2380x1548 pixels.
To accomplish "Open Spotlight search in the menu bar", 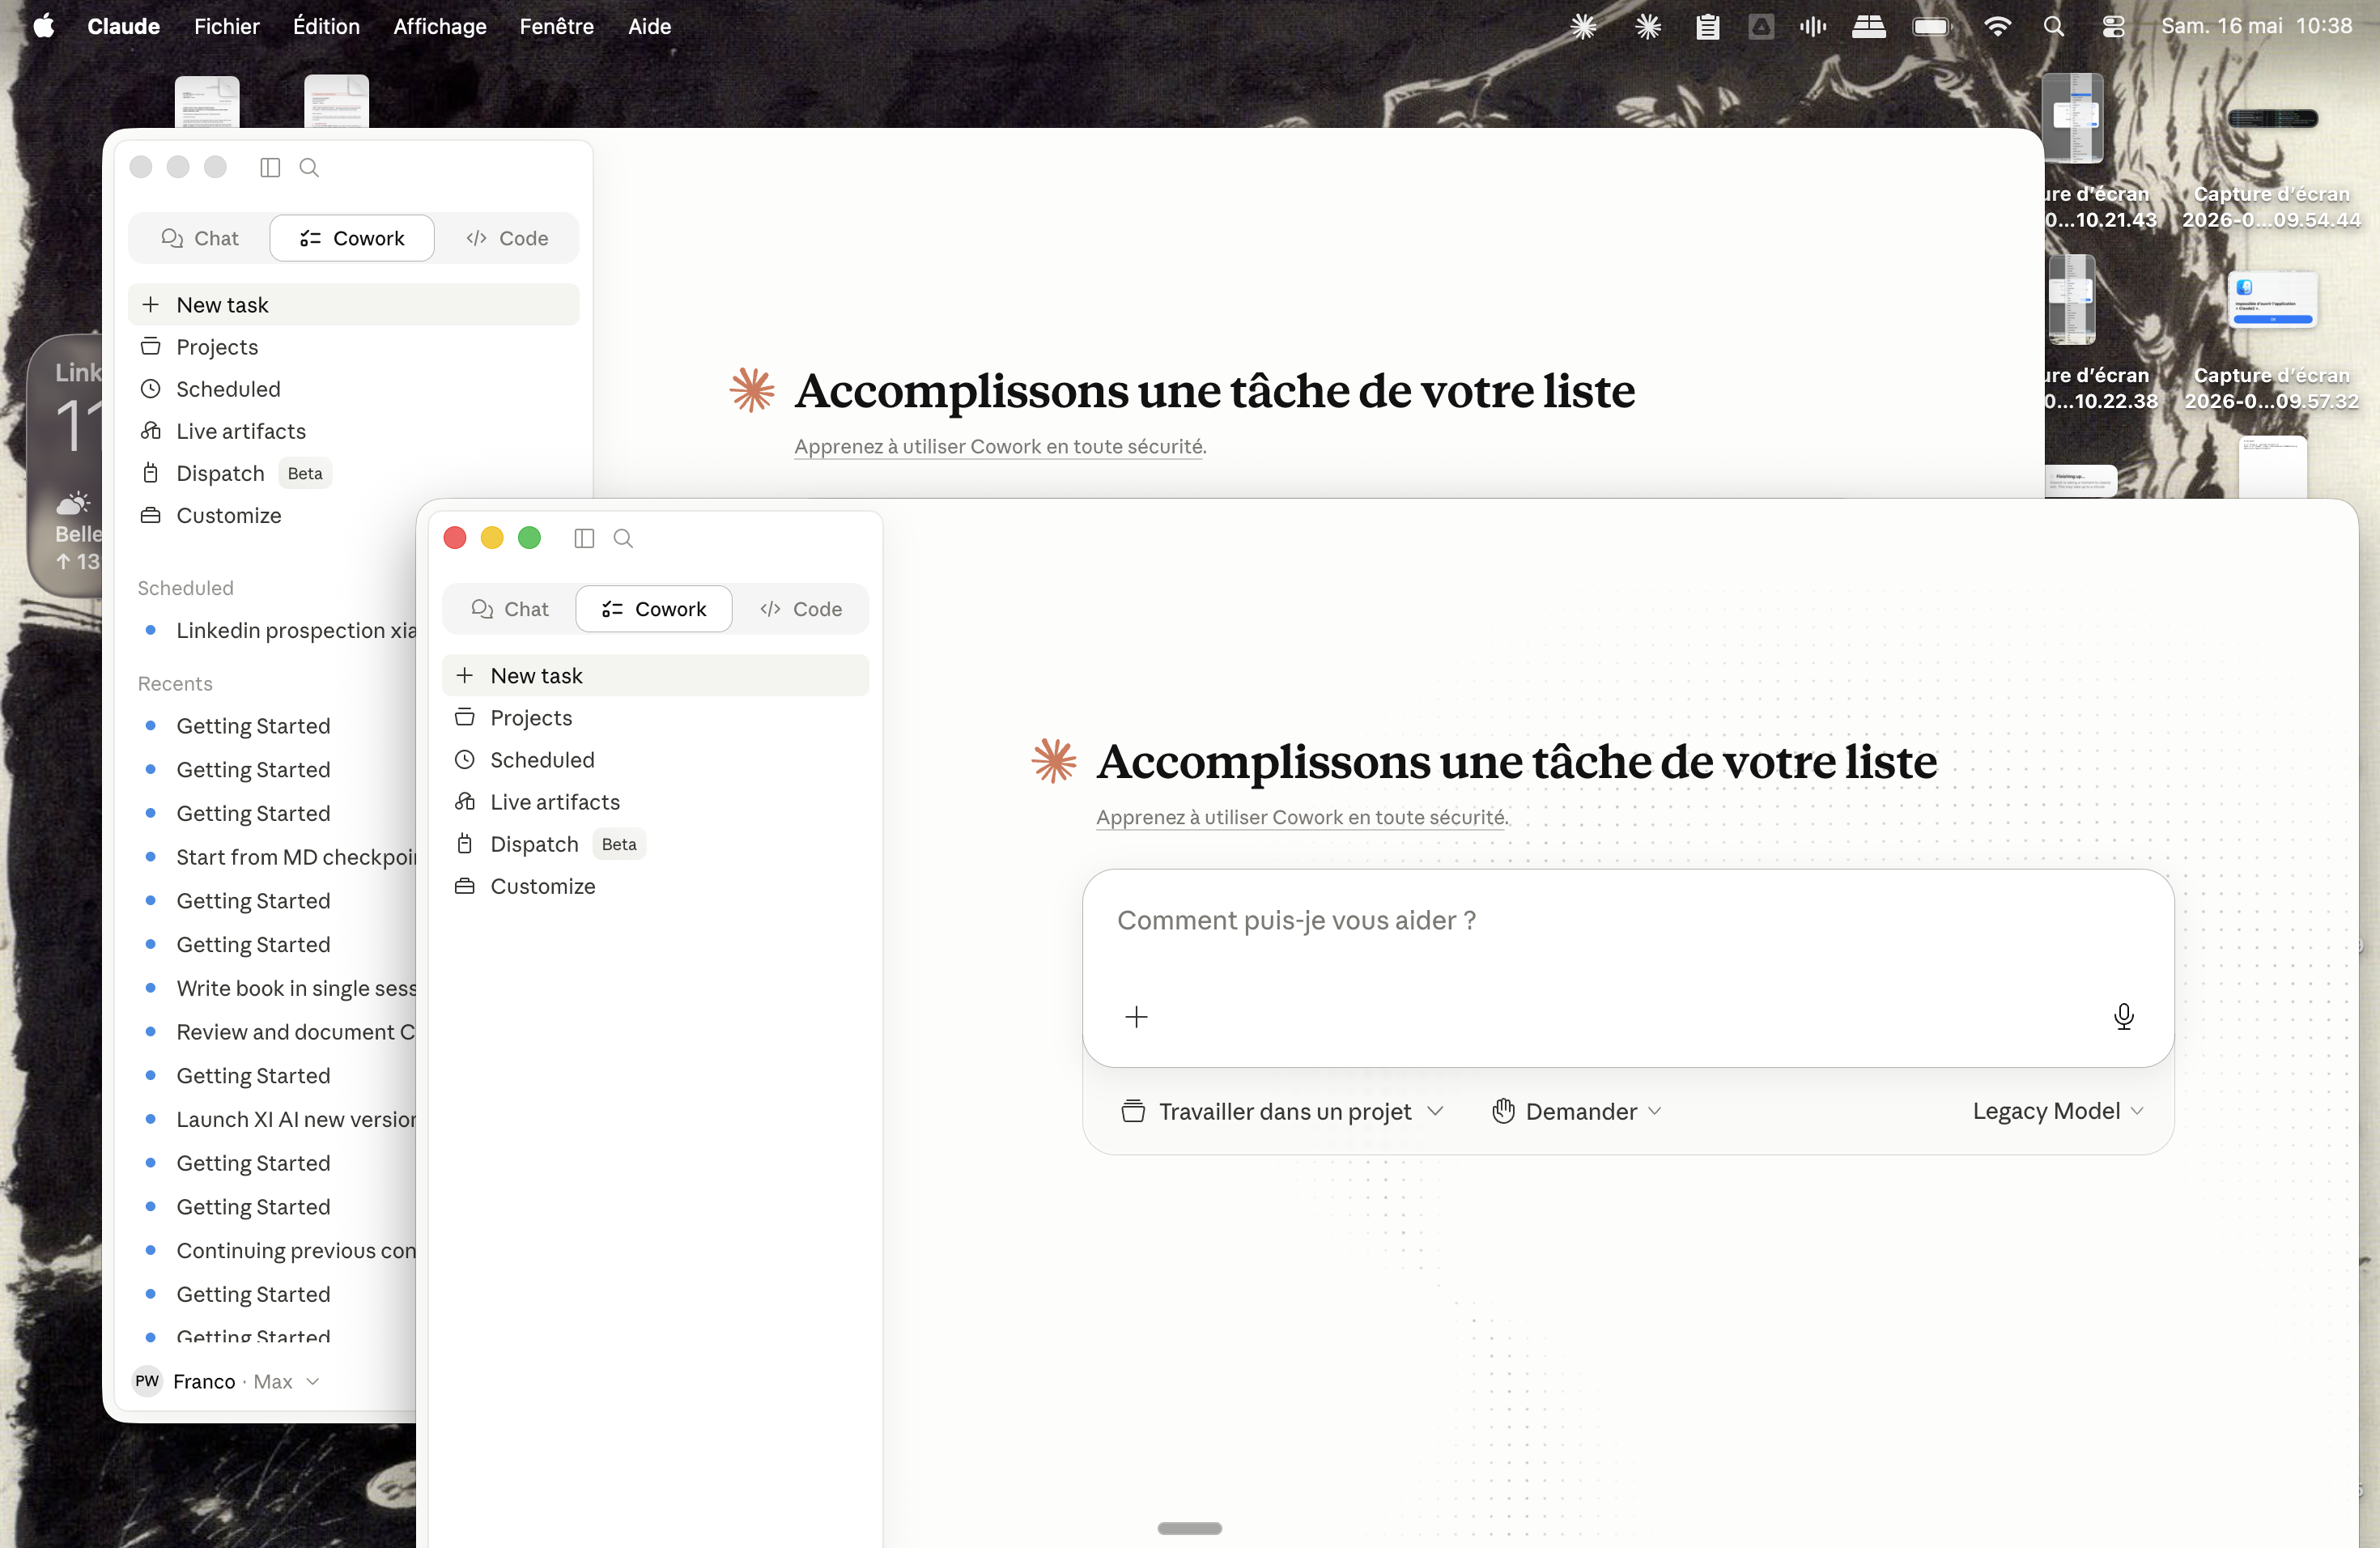I will tap(2054, 26).
